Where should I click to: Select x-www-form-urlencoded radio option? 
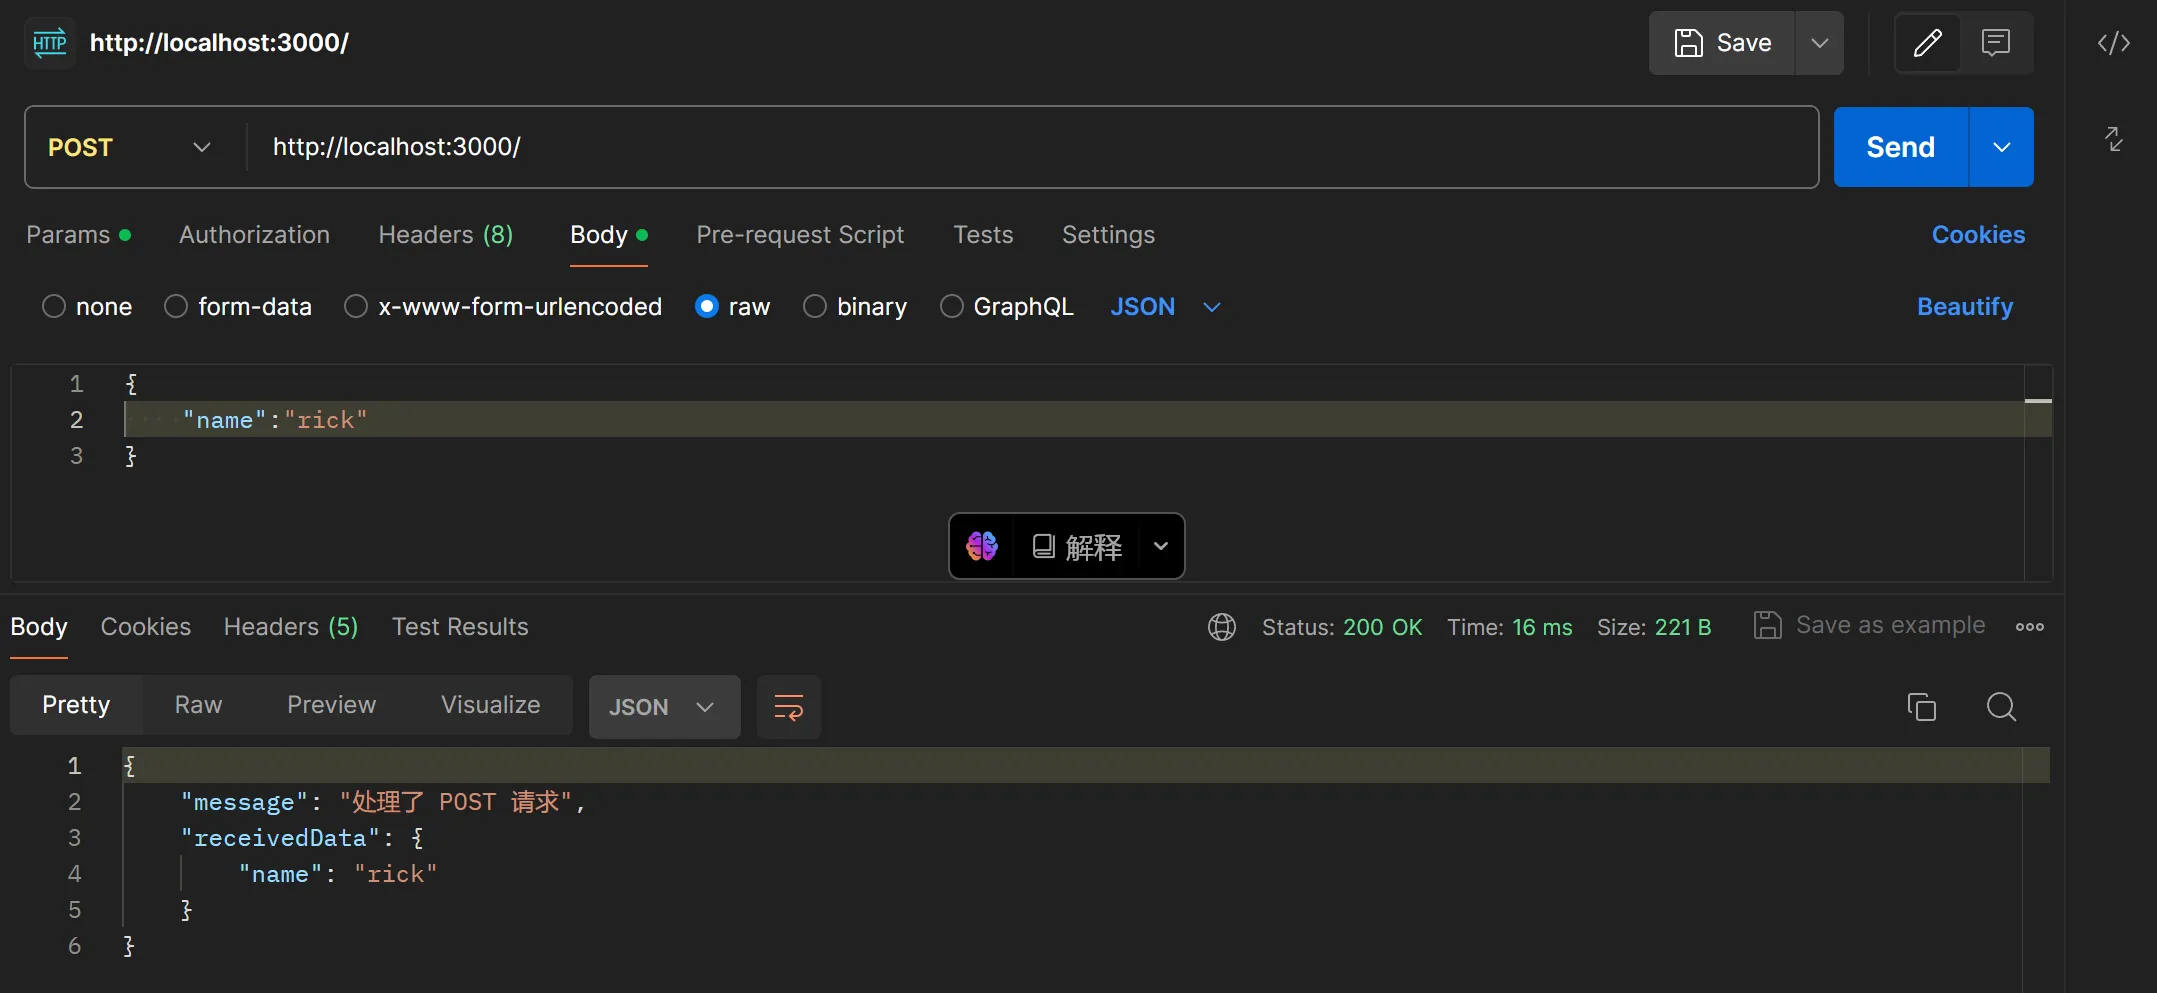[x=356, y=307]
